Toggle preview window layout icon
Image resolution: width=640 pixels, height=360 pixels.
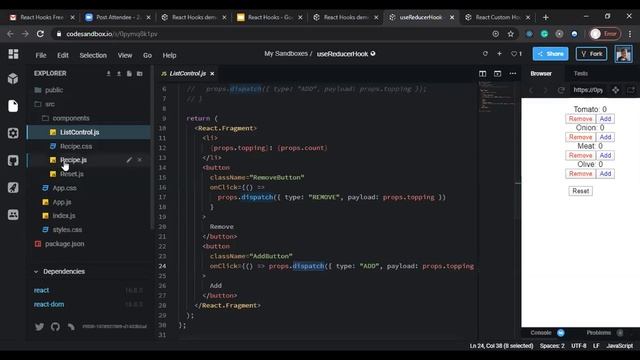[497, 73]
